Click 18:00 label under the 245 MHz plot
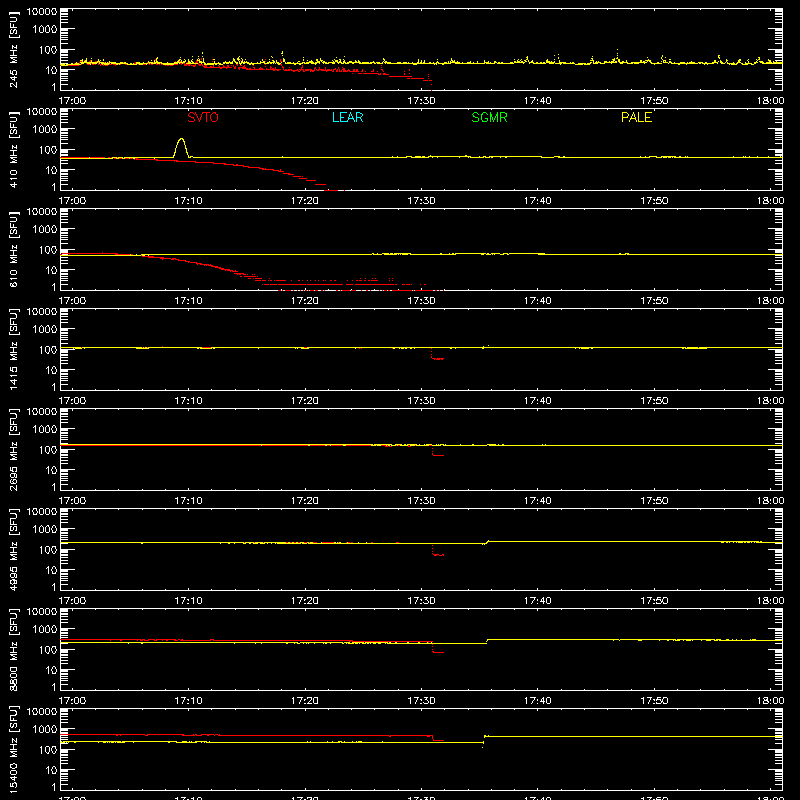The image size is (800, 800). [x=770, y=101]
